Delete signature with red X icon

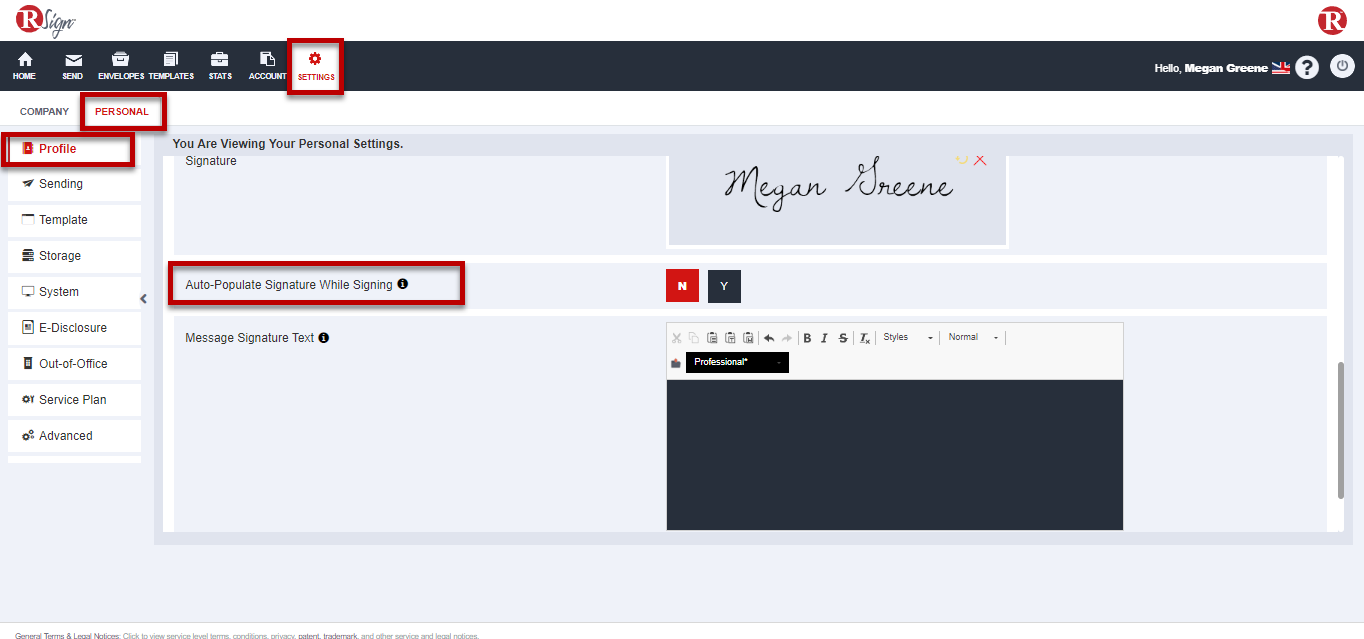(x=980, y=160)
